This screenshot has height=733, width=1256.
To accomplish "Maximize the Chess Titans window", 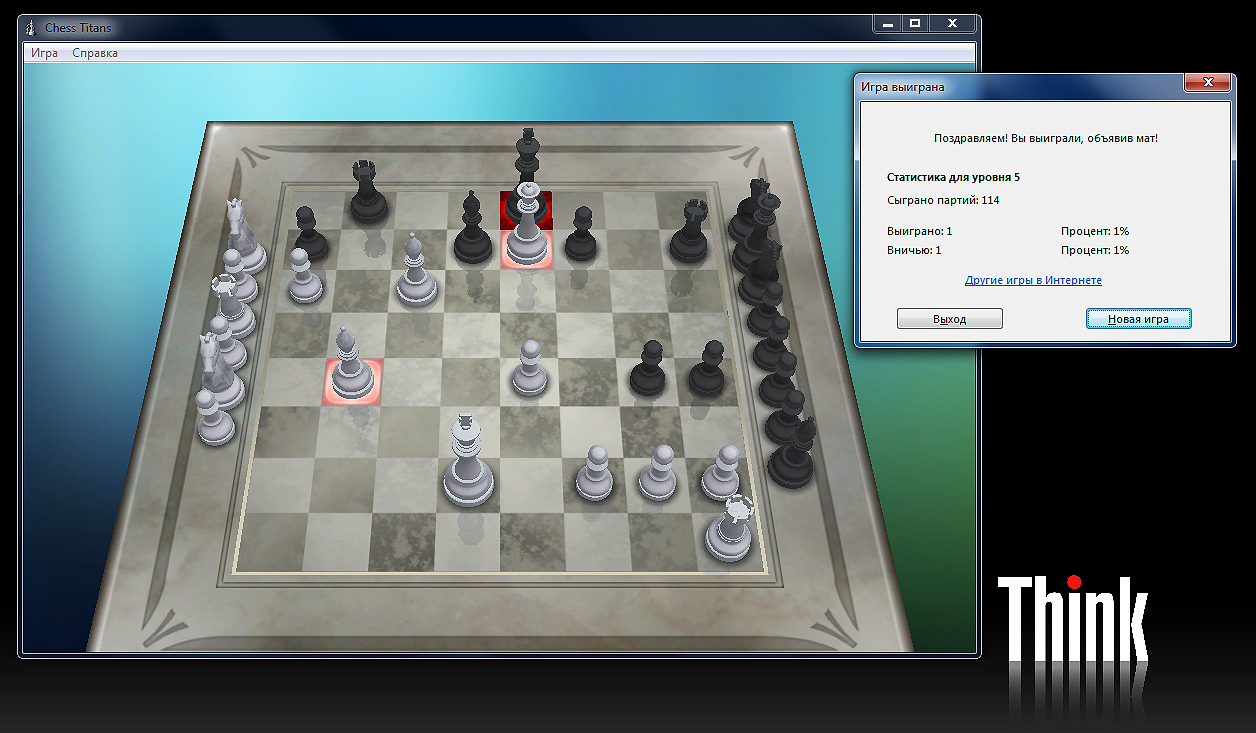I will (914, 23).
